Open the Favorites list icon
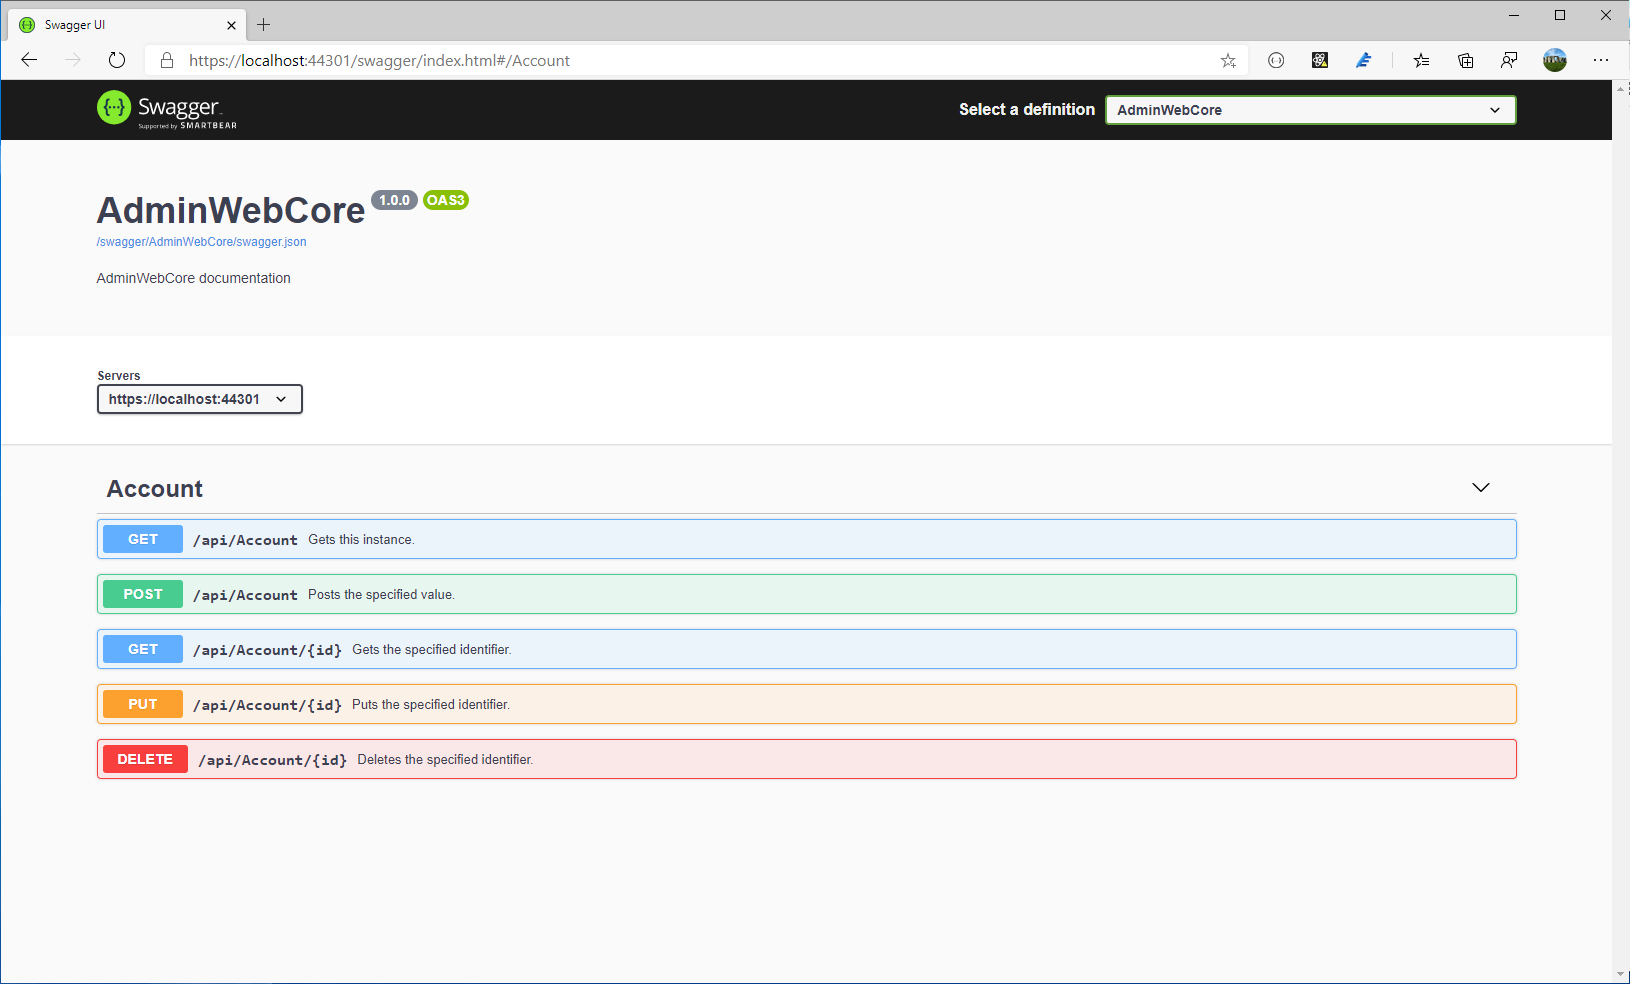This screenshot has width=1630, height=984. click(1421, 60)
